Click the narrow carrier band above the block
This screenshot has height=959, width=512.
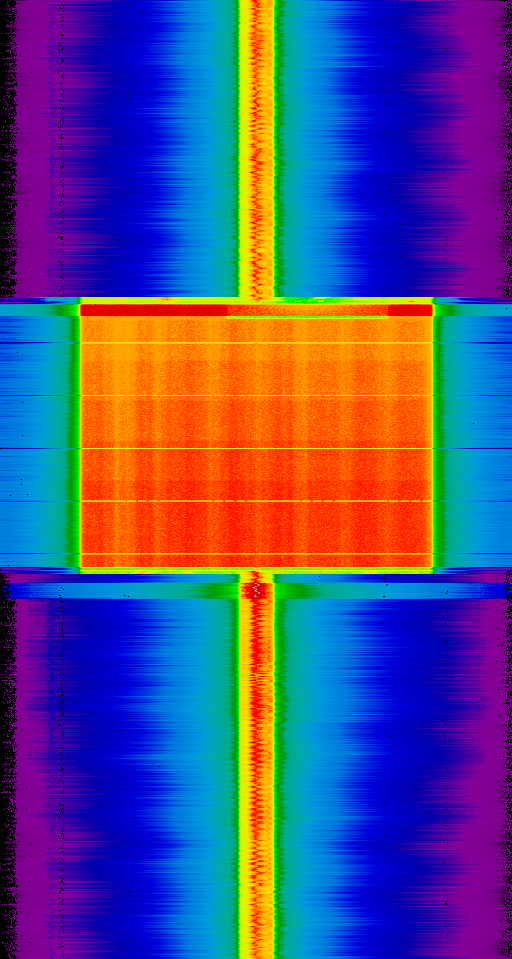pyautogui.click(x=256, y=149)
